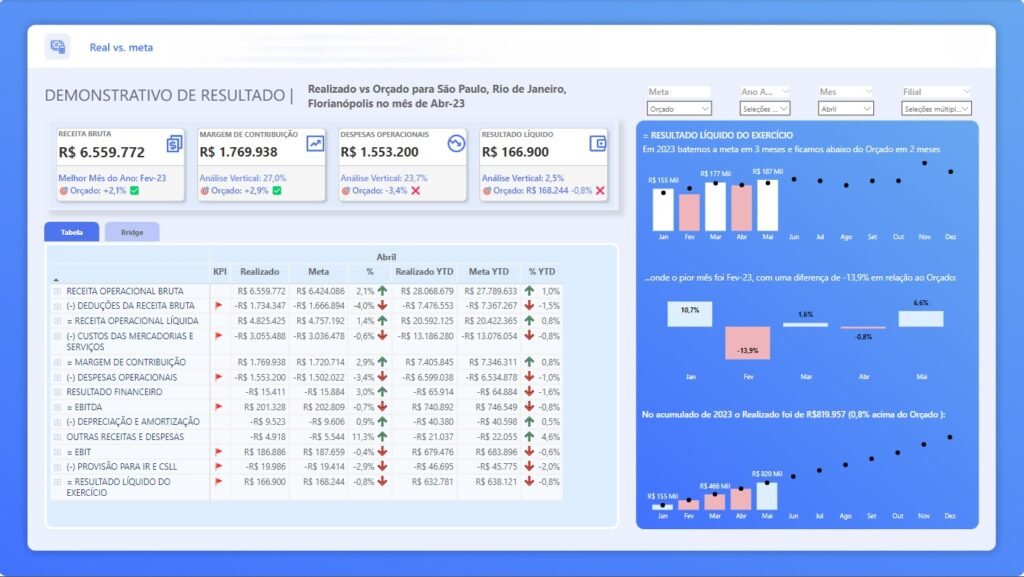Expand the = EBIT row
The image size is (1024, 577).
57,452
